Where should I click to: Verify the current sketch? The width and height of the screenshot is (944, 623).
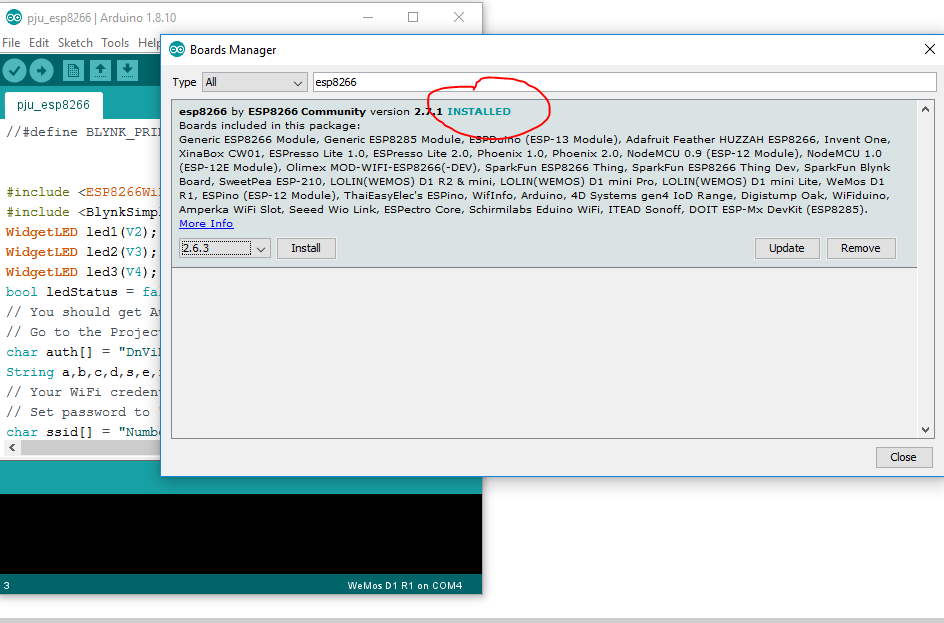coord(13,69)
